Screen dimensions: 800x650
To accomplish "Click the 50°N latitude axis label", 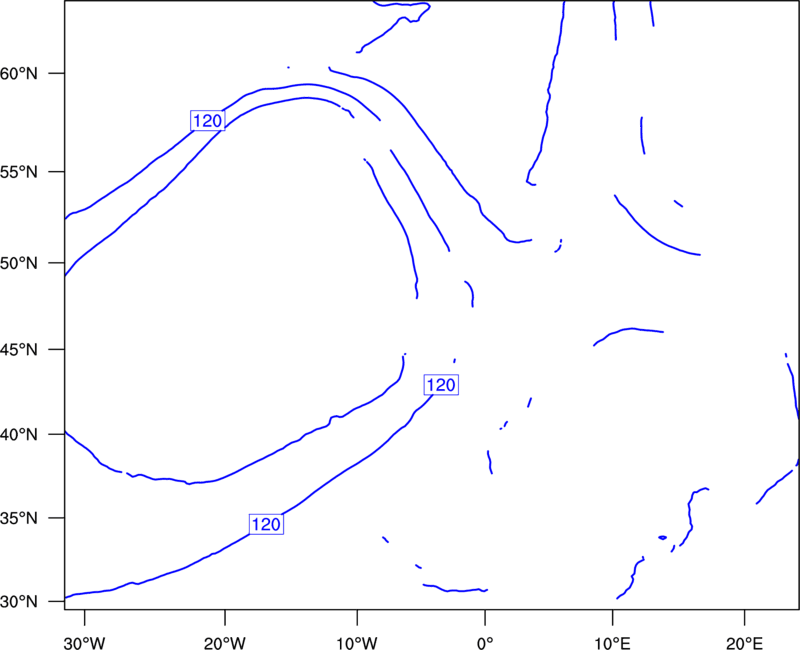I will [19, 263].
